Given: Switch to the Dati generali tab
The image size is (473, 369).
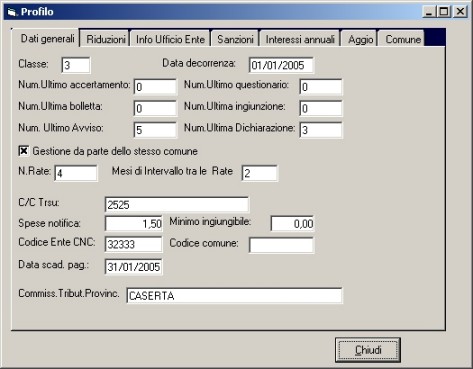Looking at the screenshot, I should (x=47, y=38).
